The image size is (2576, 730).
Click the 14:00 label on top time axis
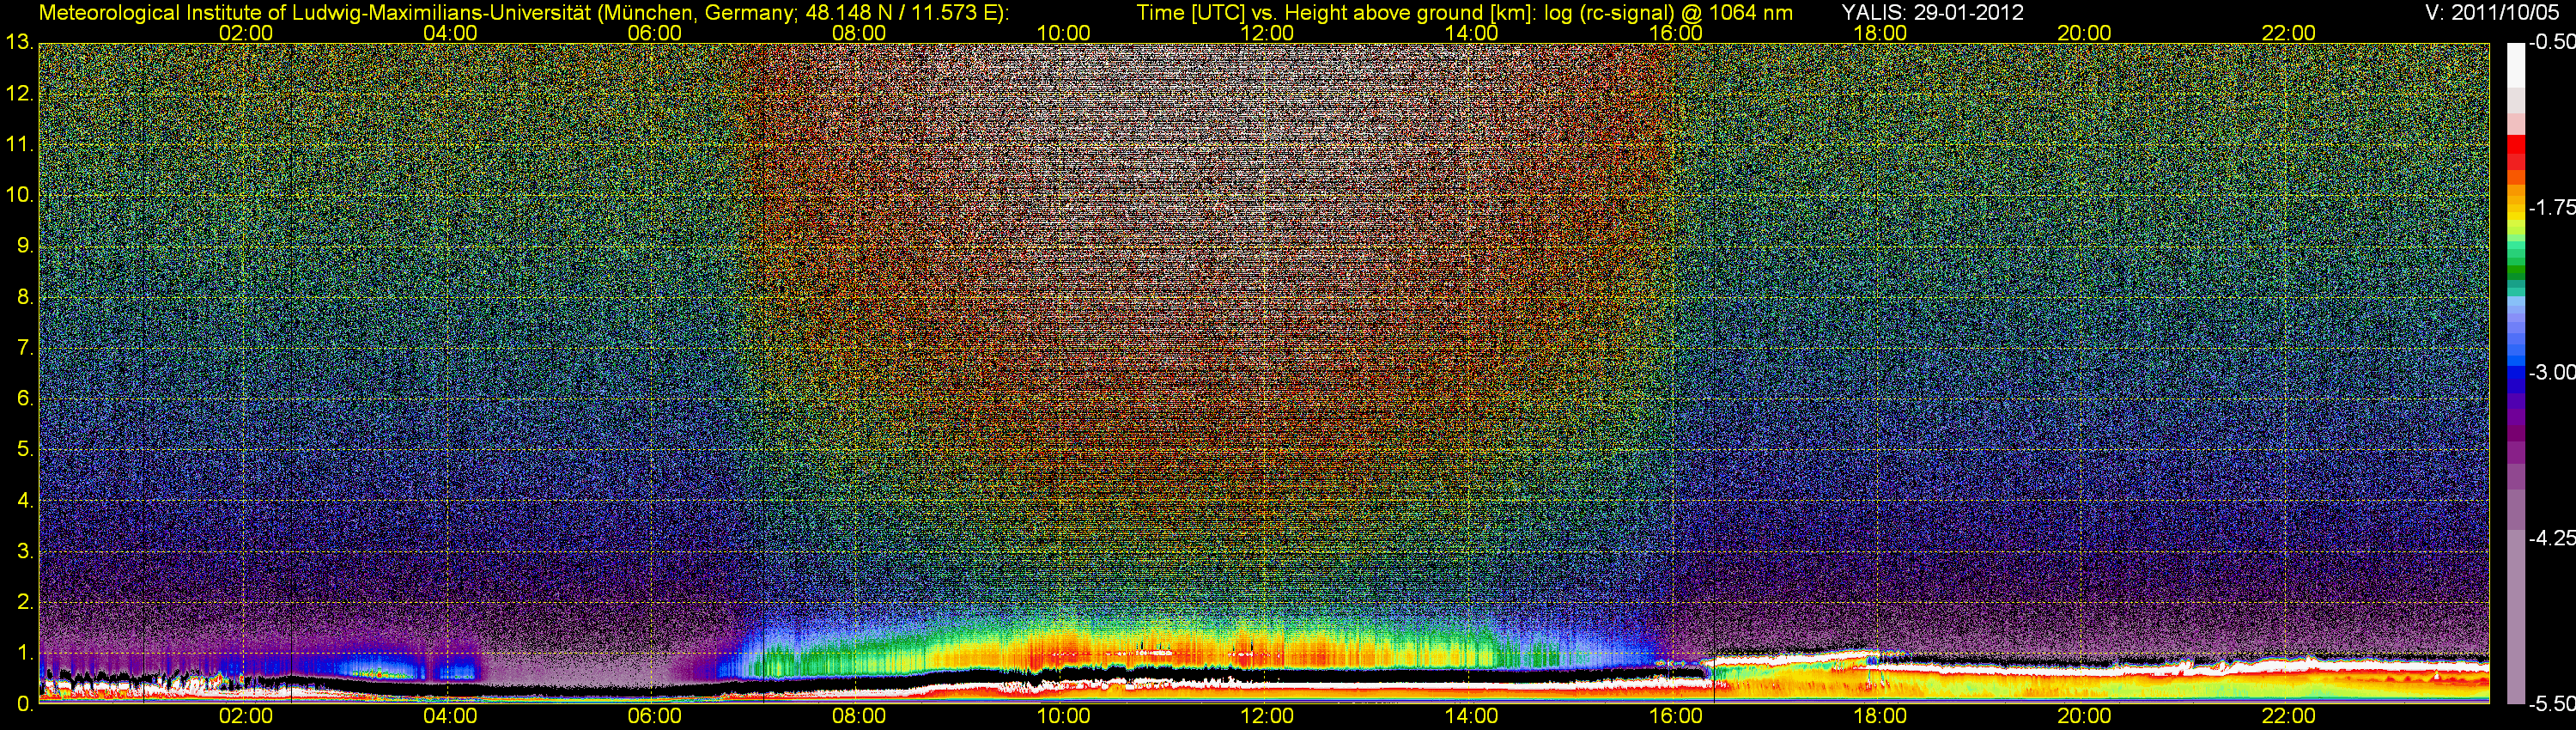click(x=1472, y=33)
